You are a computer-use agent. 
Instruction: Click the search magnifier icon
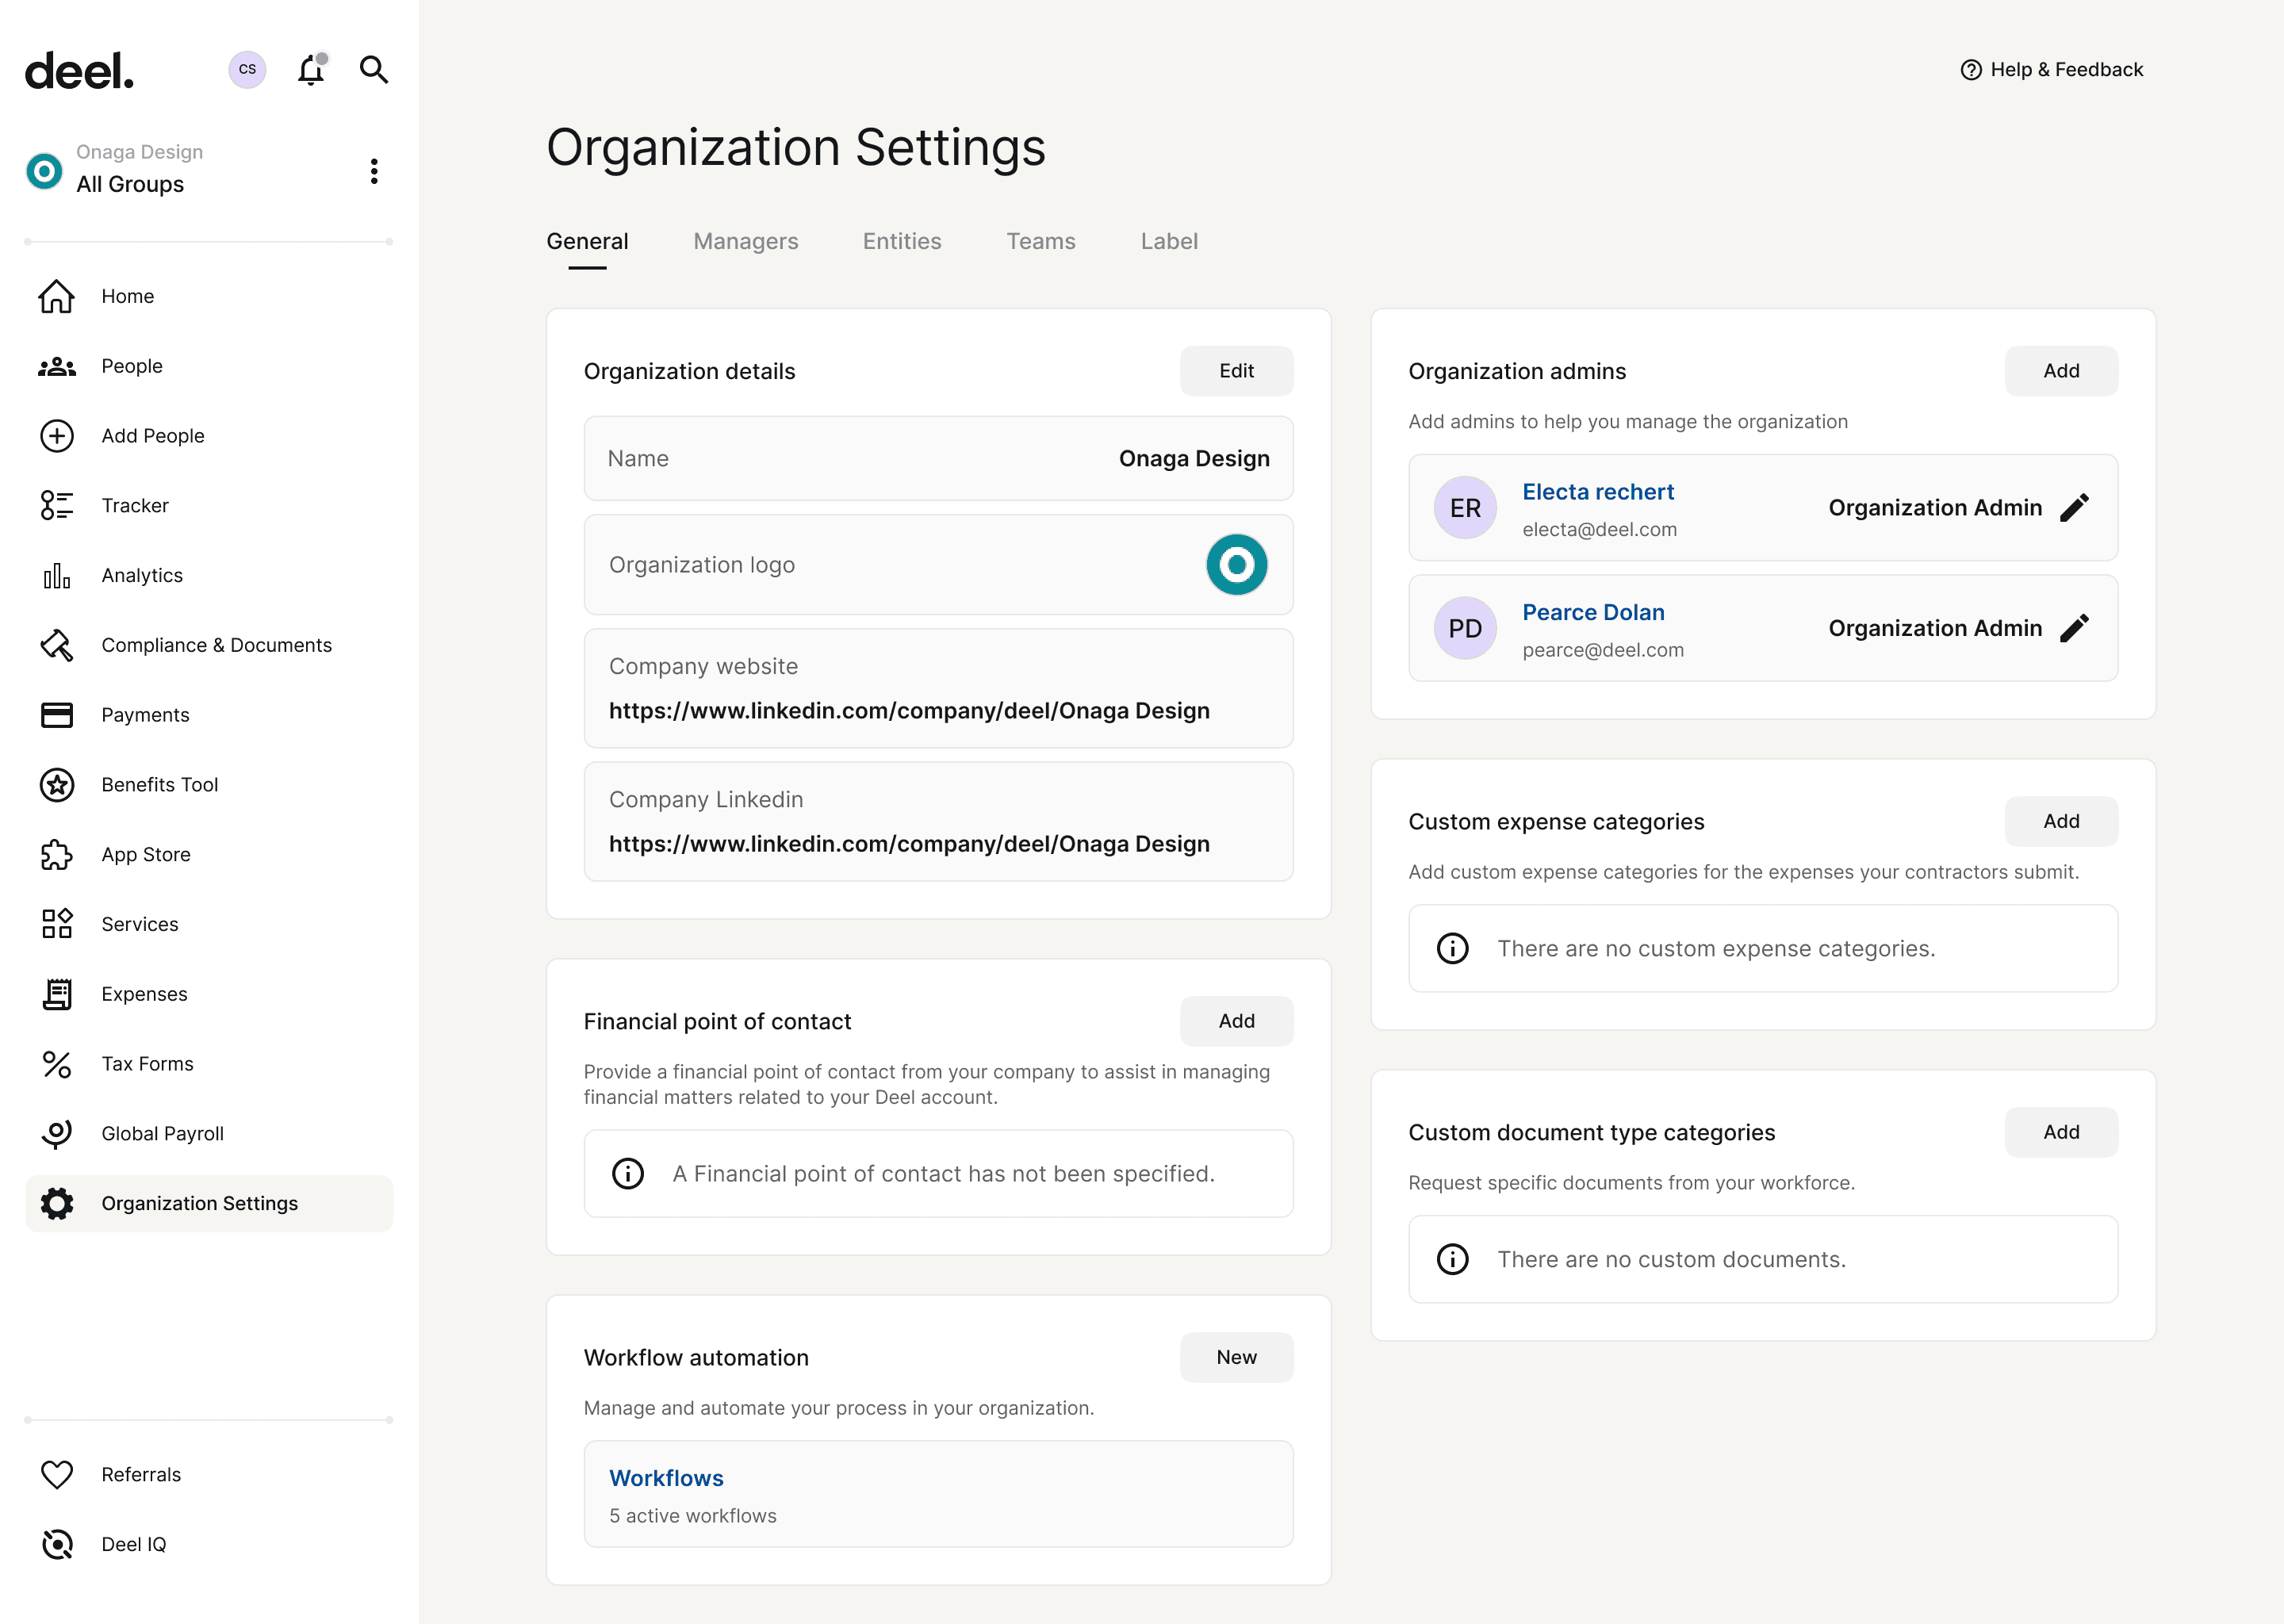374,69
